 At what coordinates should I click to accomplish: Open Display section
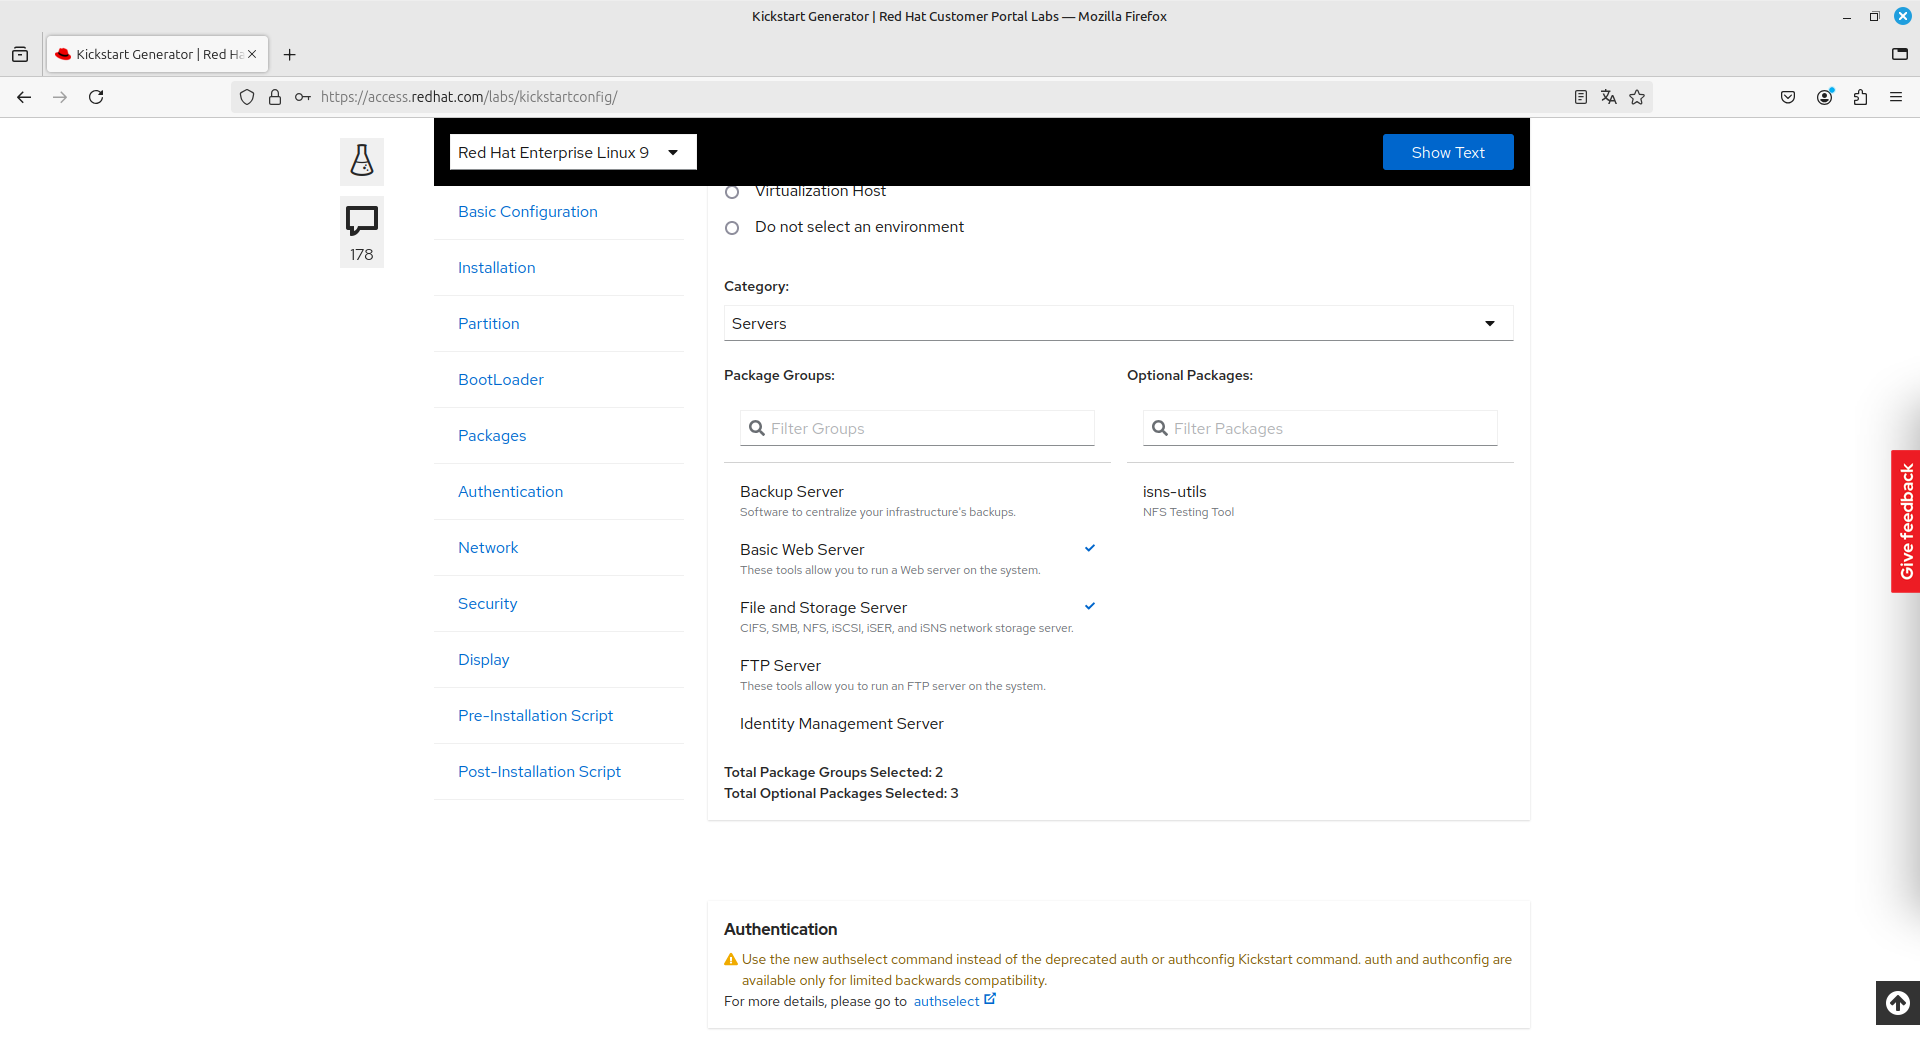(484, 660)
